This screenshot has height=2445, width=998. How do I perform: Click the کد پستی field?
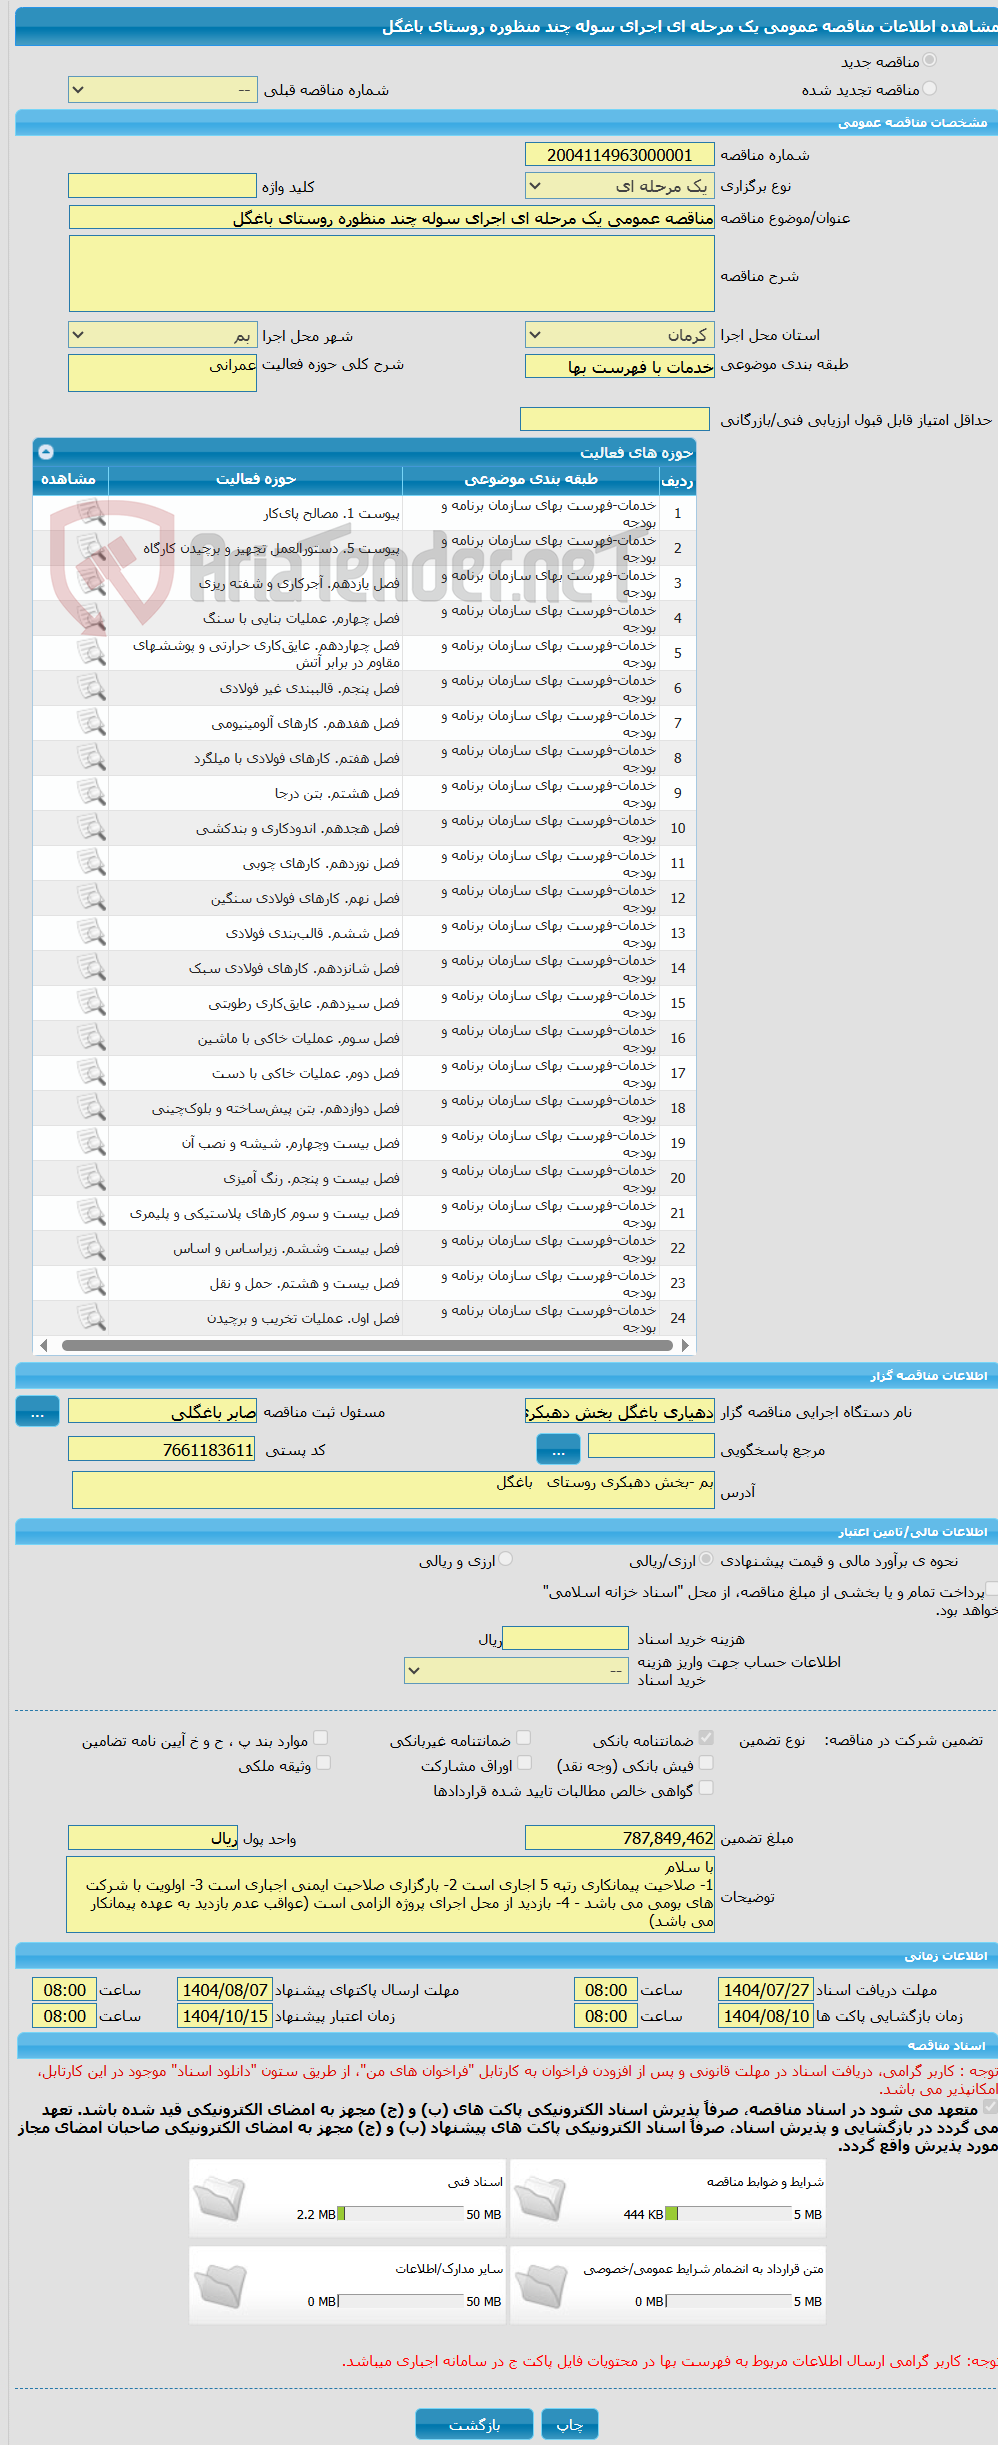(162, 1449)
